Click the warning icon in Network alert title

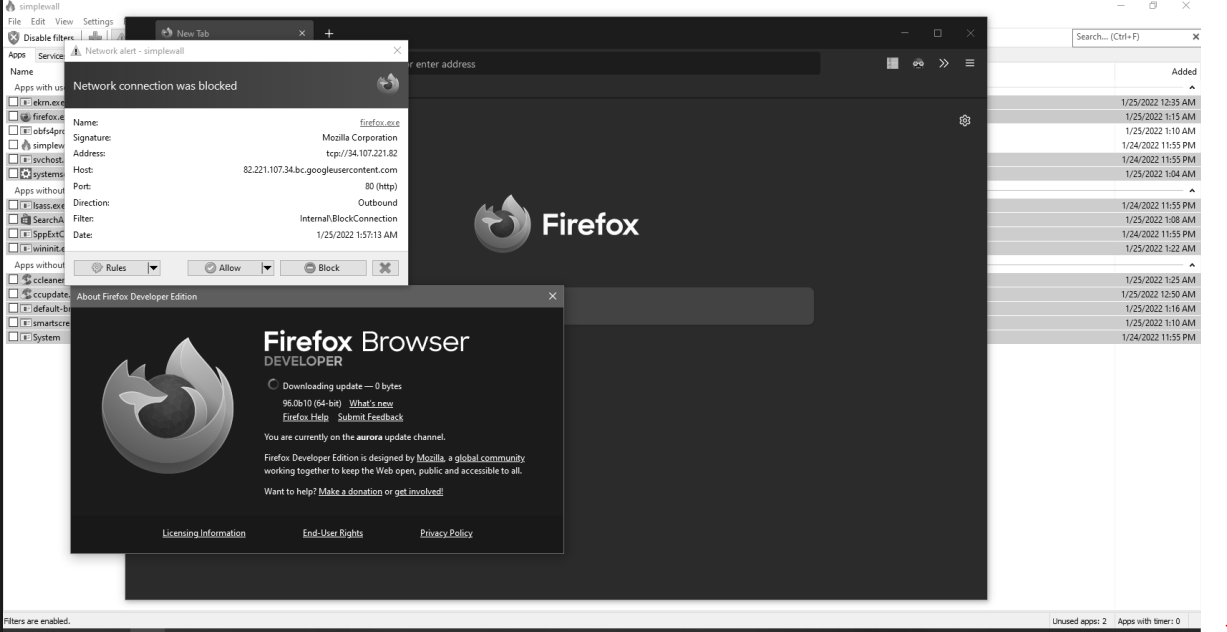(77, 51)
